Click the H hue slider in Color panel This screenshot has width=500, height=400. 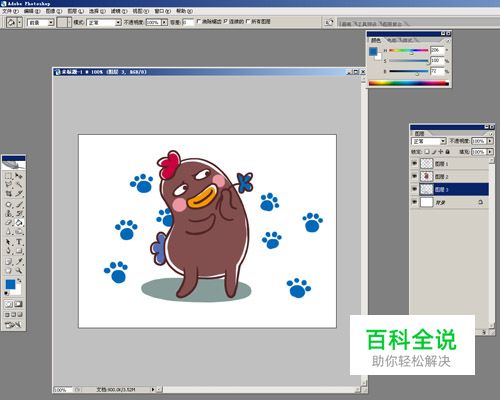409,50
